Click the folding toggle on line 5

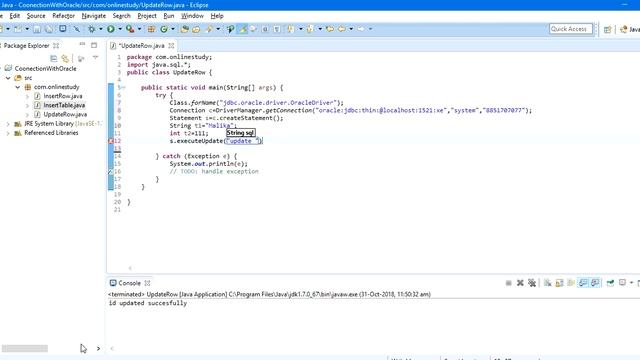(123, 87)
